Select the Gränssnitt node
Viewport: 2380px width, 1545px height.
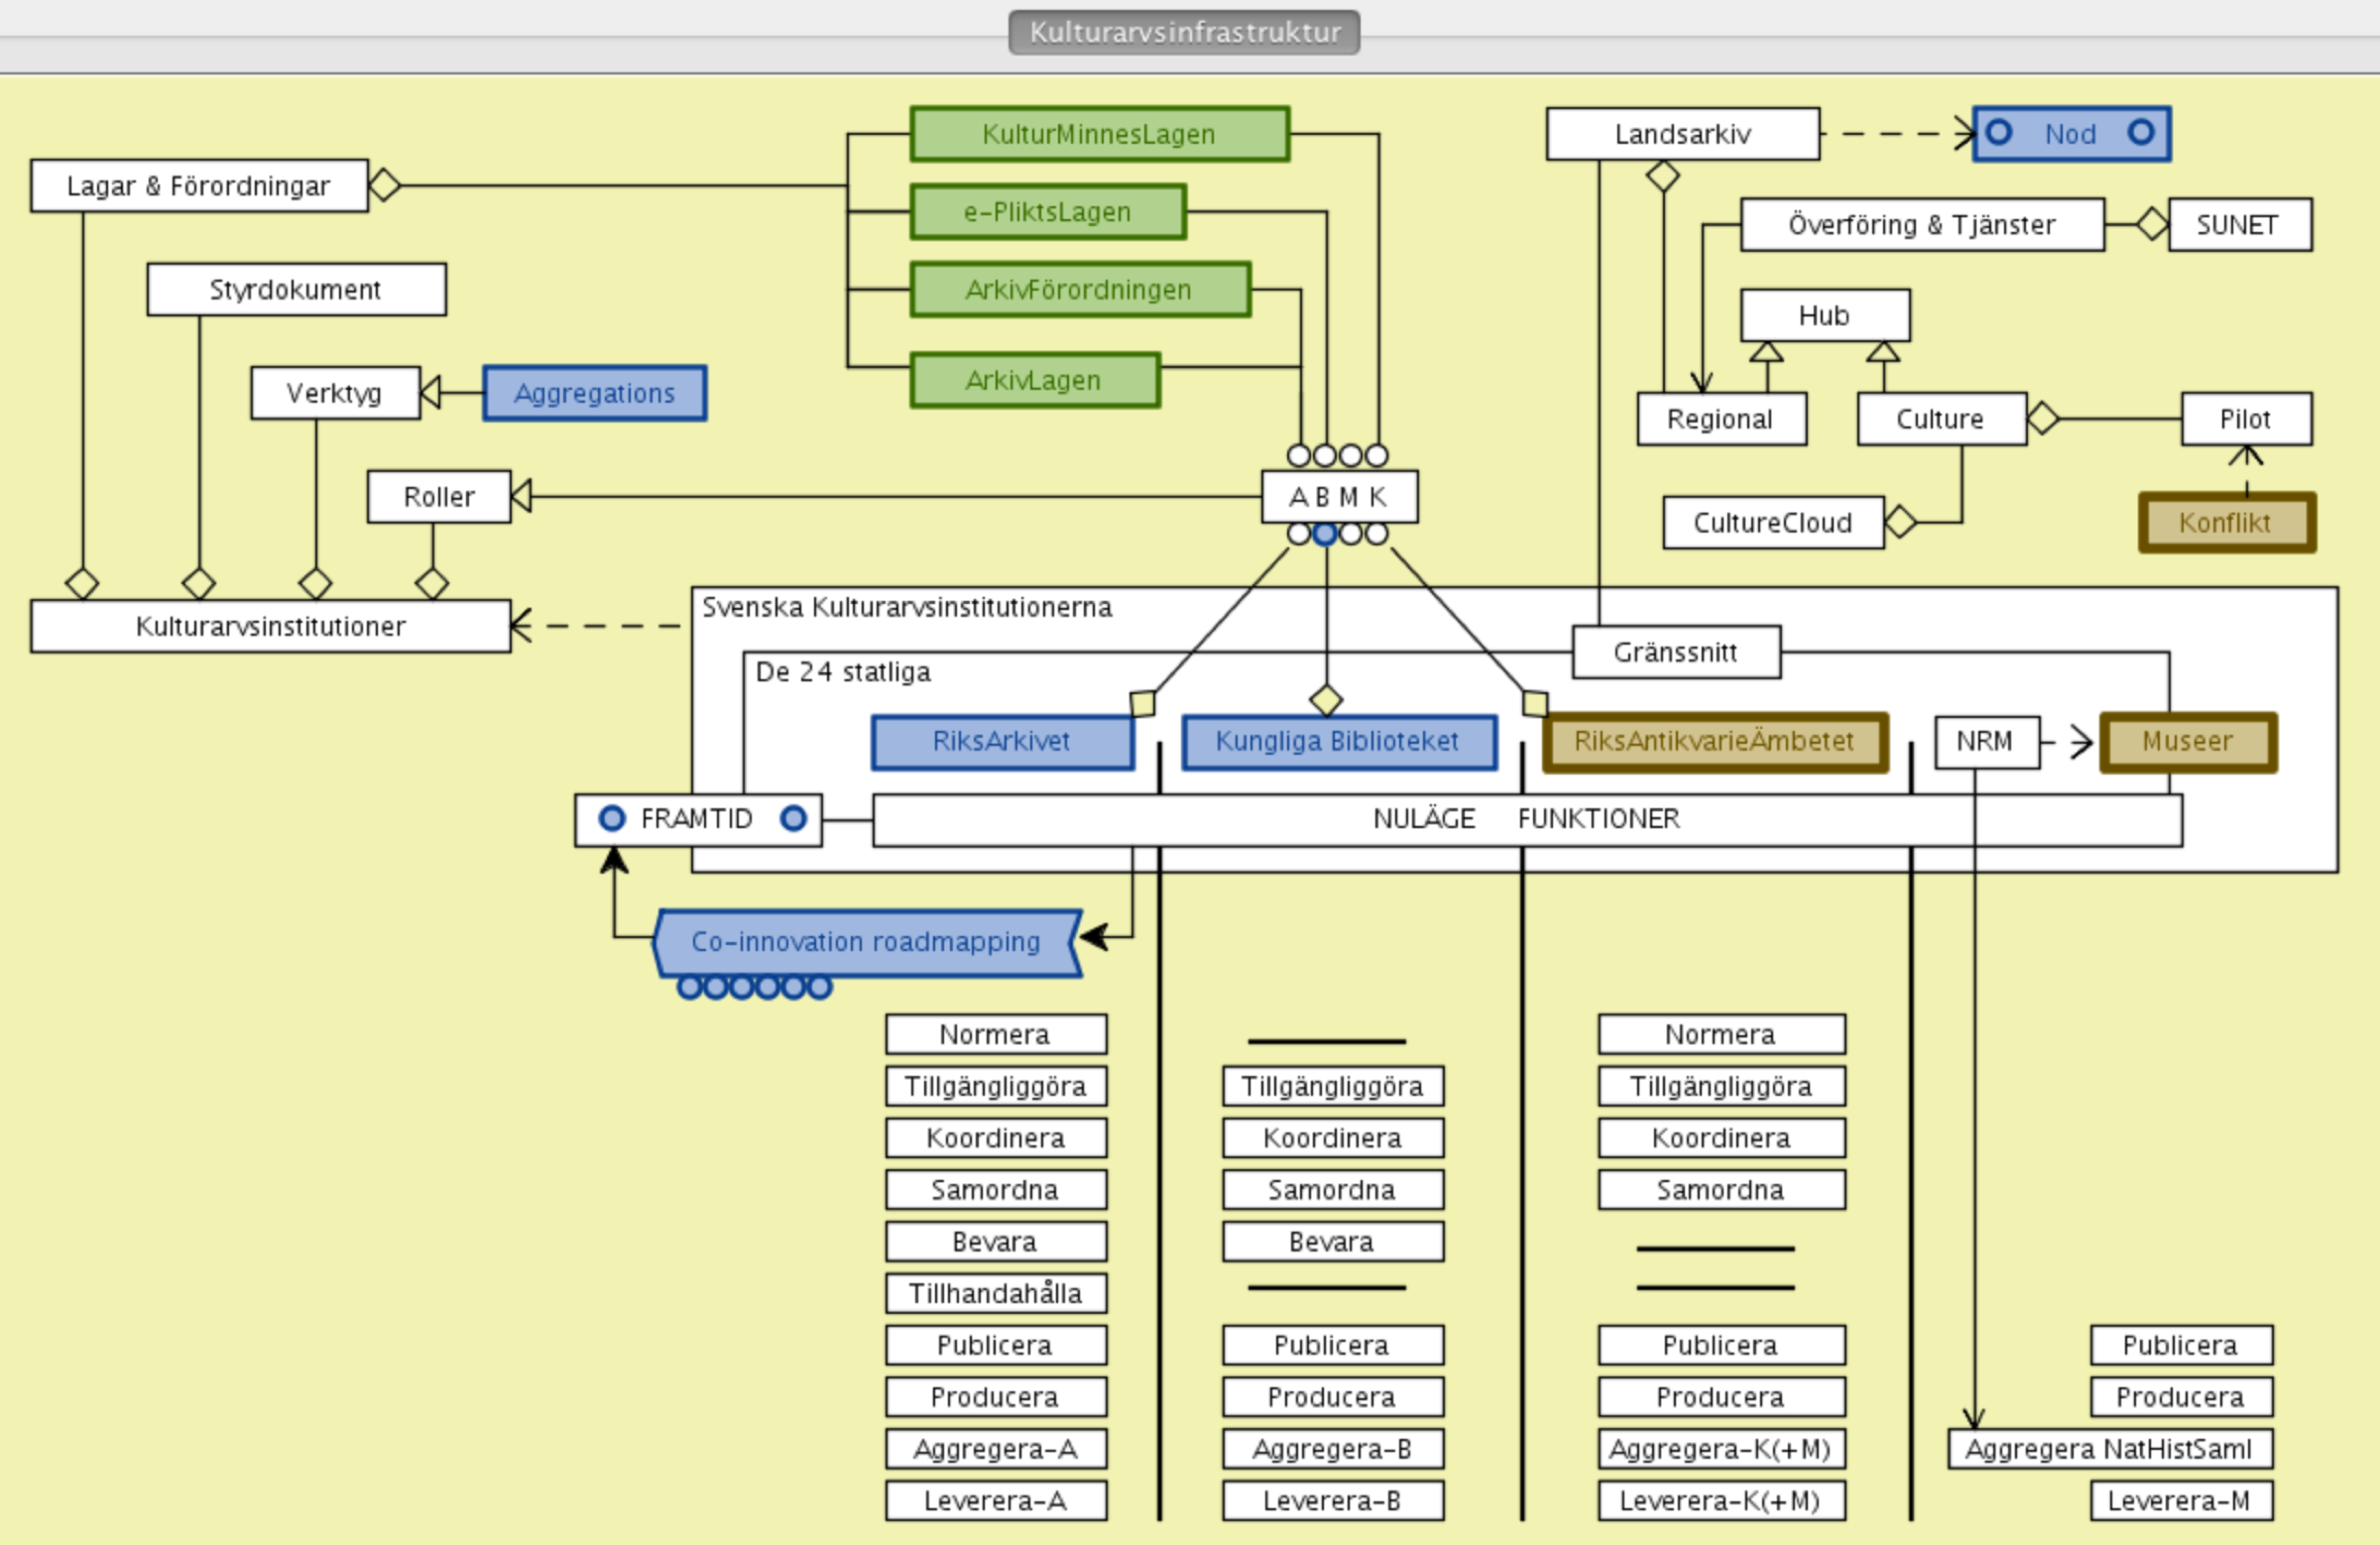tap(1676, 652)
